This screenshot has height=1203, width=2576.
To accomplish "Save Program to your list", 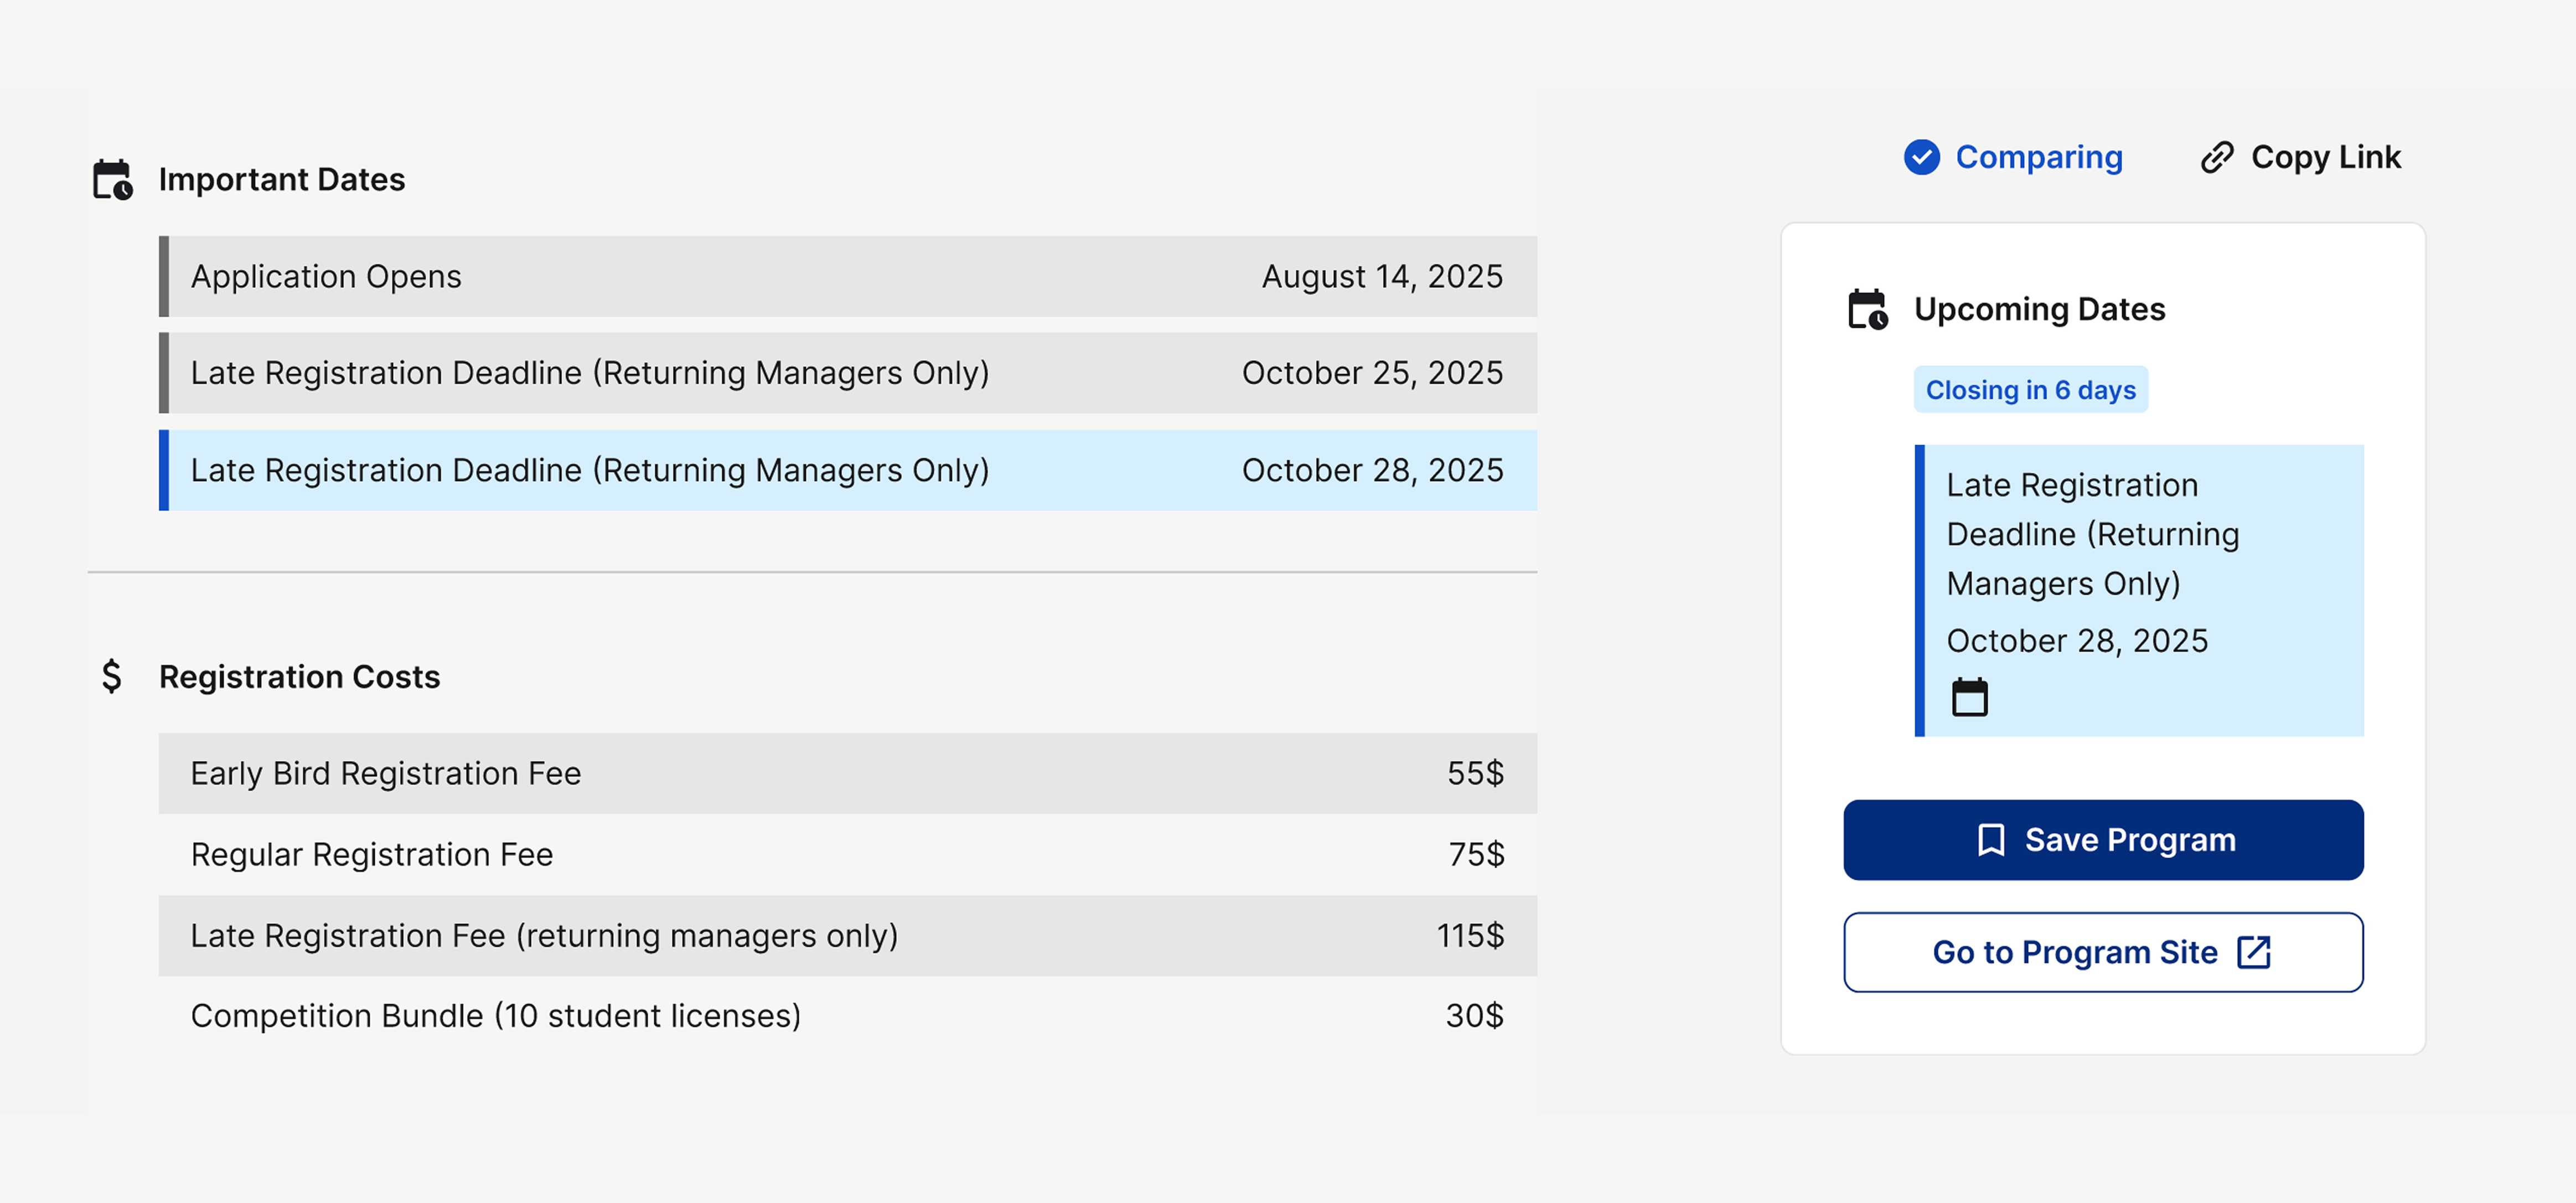I will [2103, 840].
